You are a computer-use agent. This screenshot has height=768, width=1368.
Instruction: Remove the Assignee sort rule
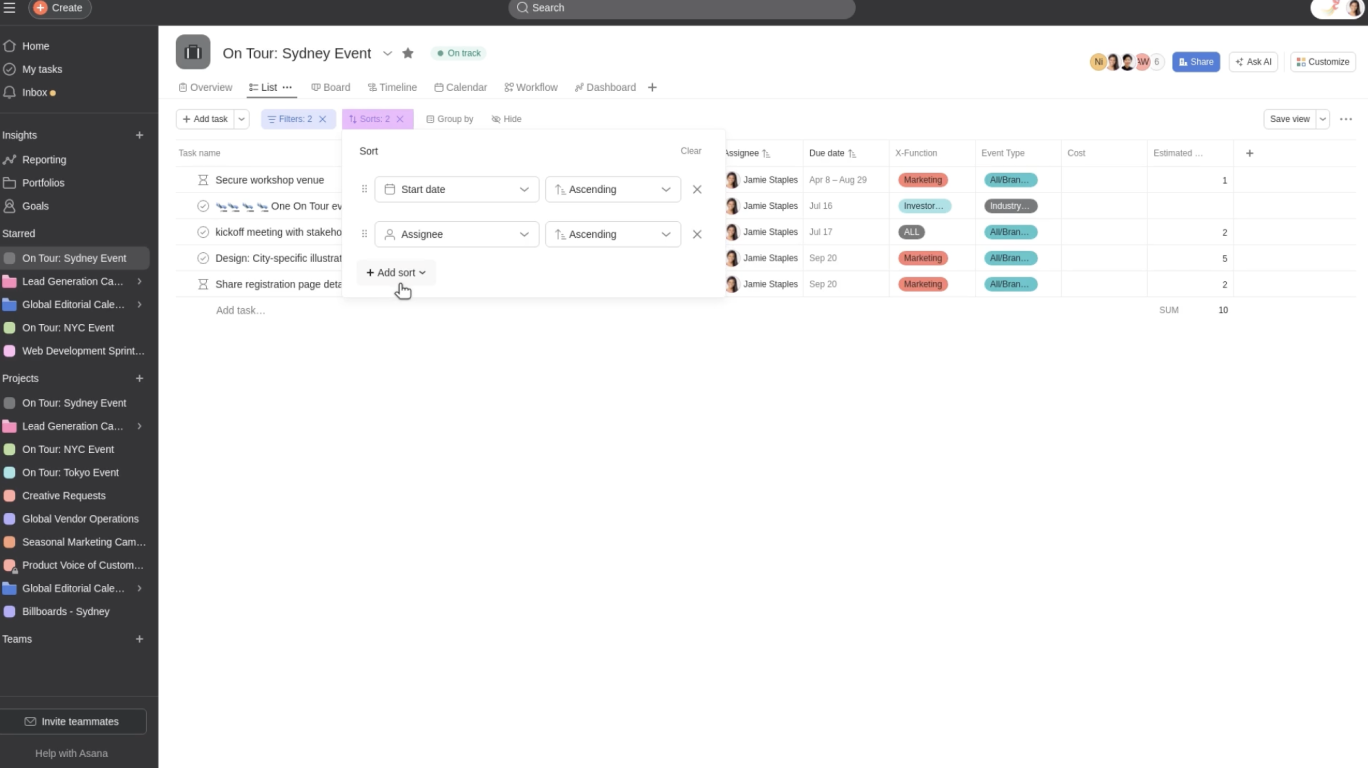(x=697, y=233)
